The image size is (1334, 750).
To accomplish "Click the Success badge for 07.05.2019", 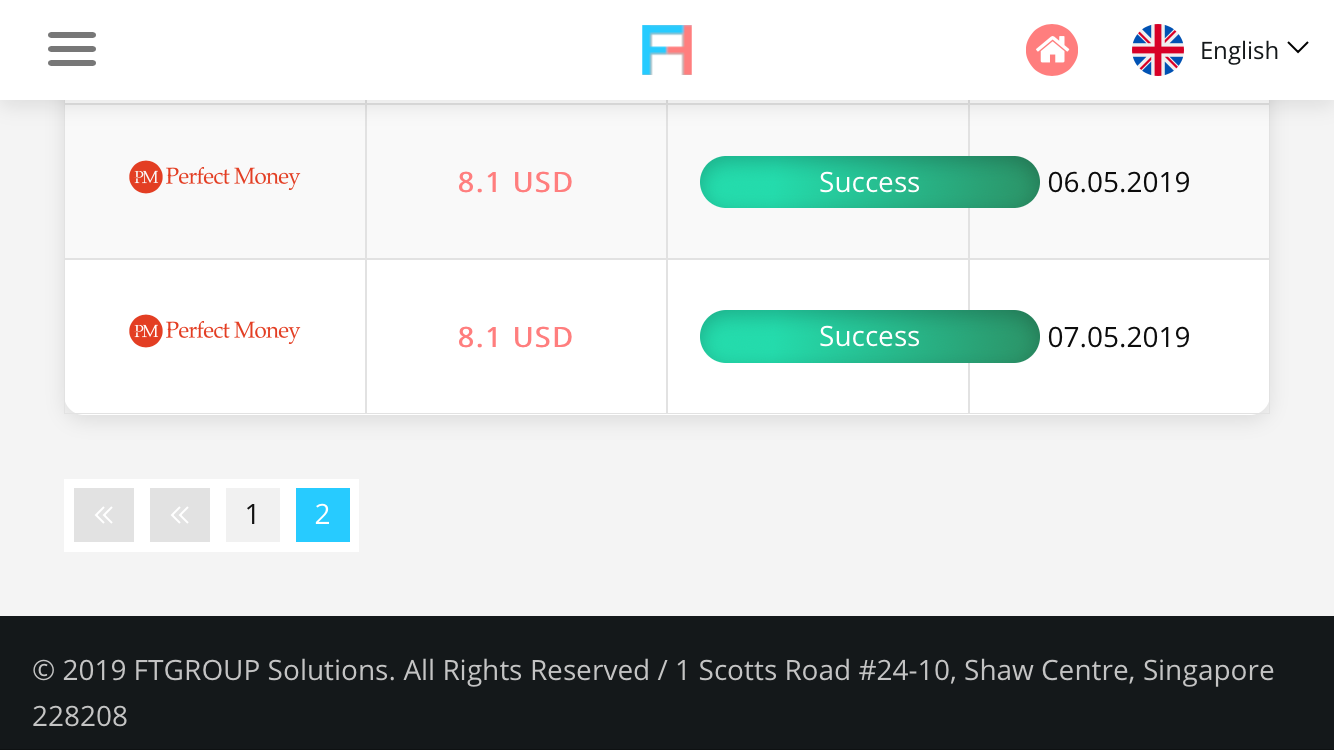I will (869, 336).
